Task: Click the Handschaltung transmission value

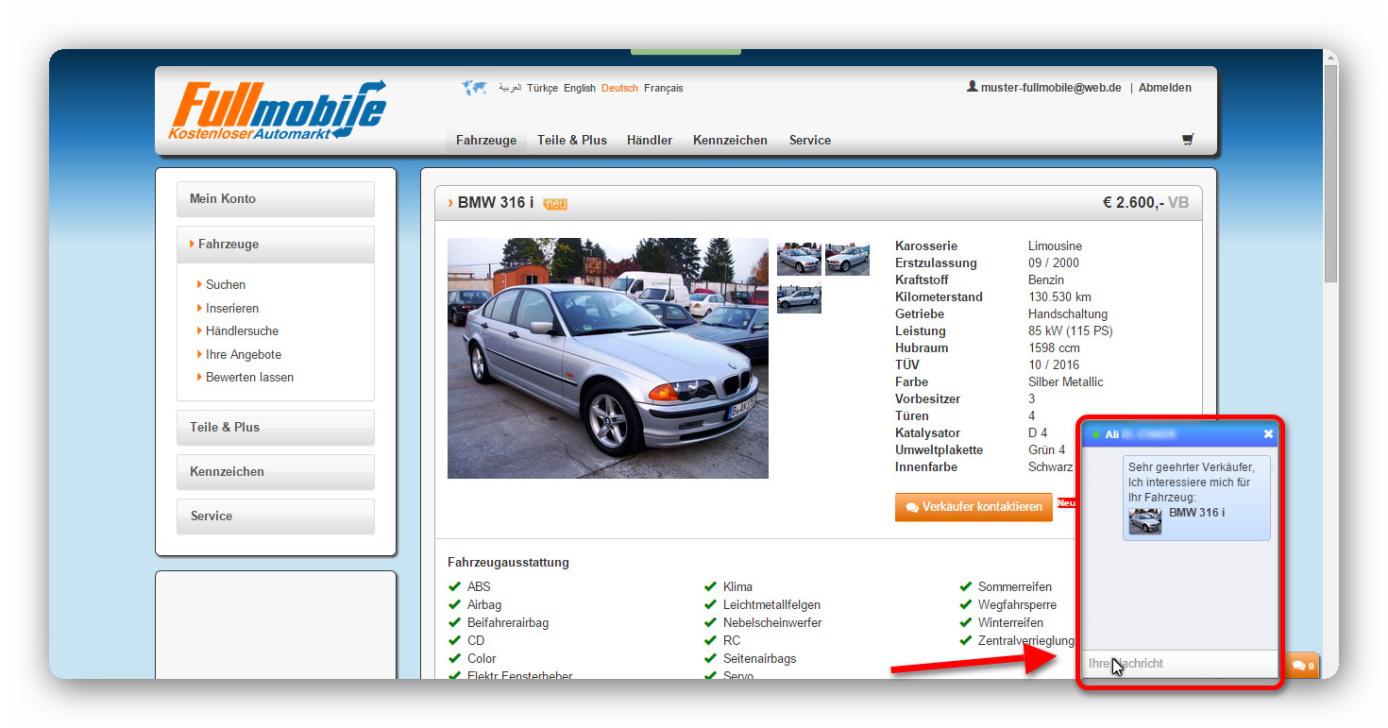Action: click(x=1066, y=314)
